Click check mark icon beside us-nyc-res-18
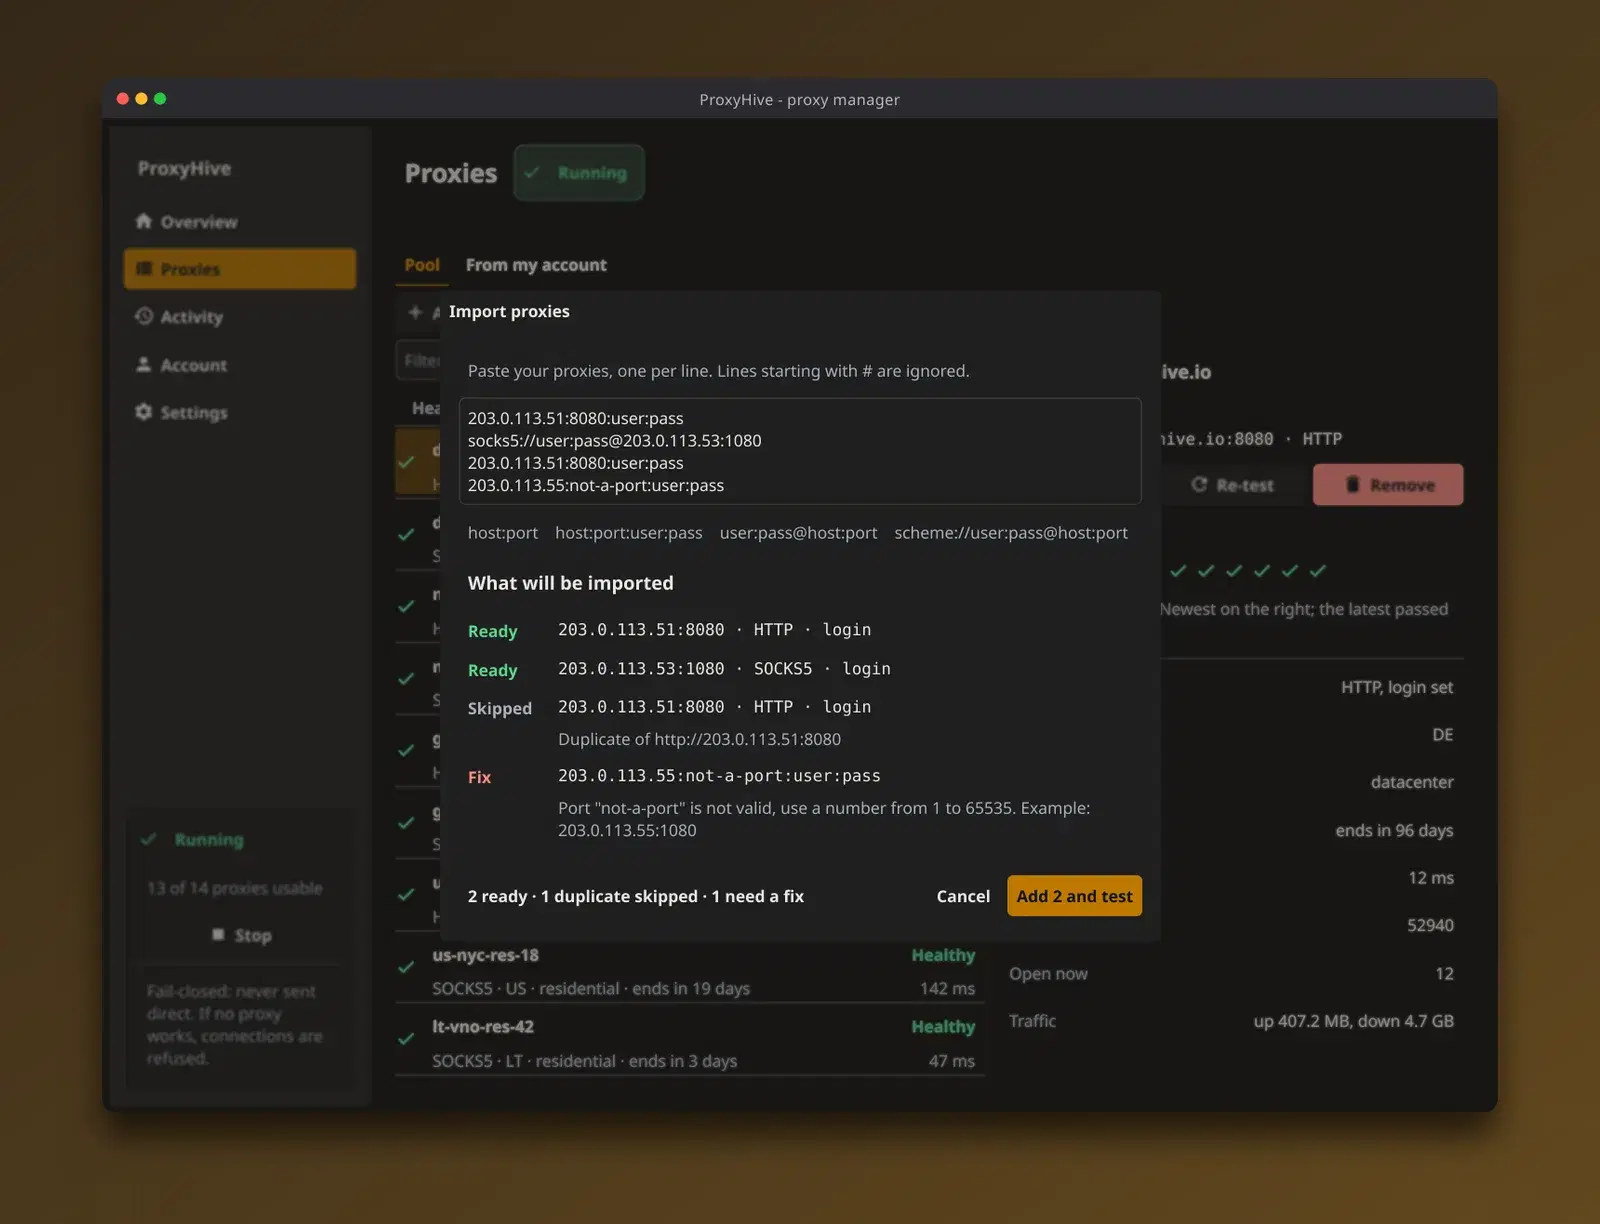 click(x=406, y=967)
